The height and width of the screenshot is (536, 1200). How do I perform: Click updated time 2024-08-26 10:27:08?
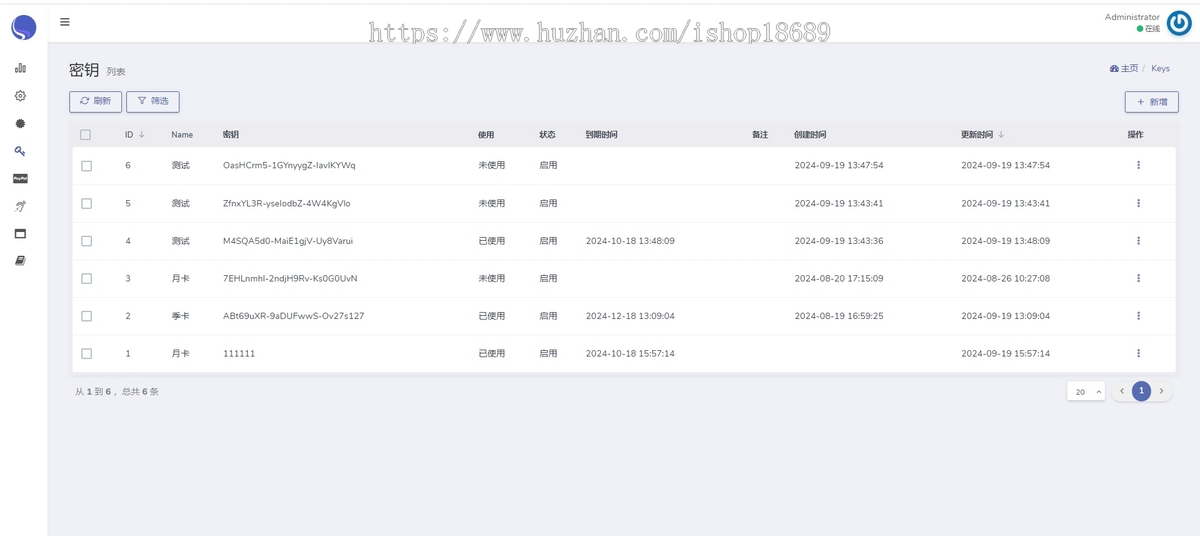(1006, 278)
